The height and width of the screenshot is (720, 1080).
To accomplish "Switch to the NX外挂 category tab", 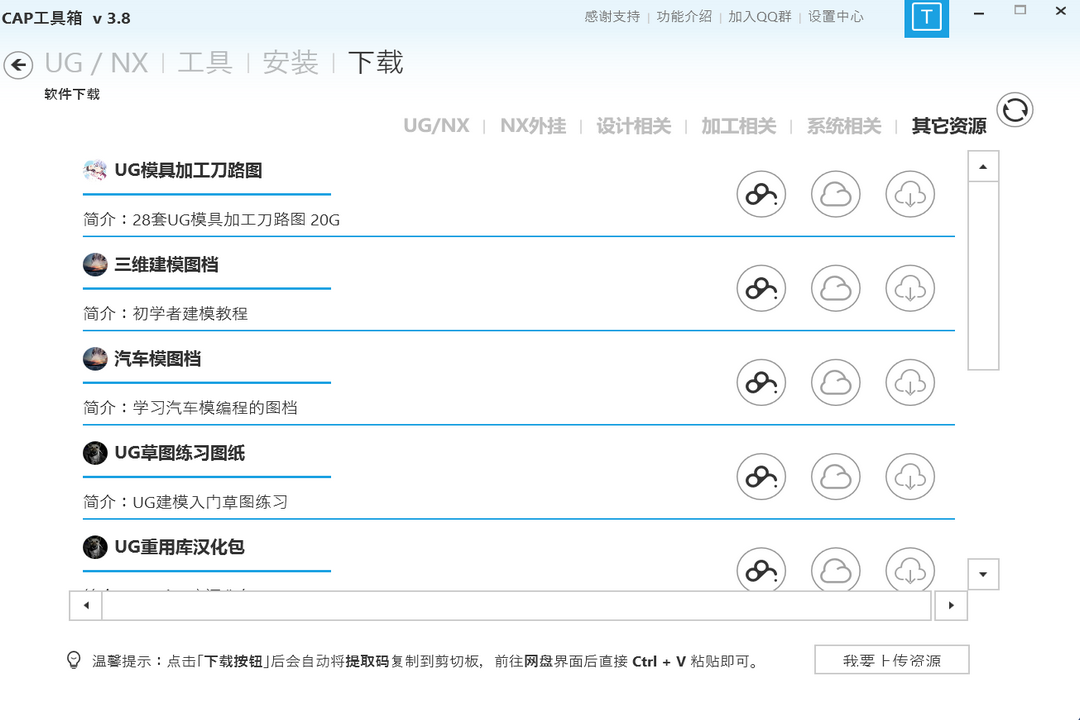I will [x=533, y=126].
